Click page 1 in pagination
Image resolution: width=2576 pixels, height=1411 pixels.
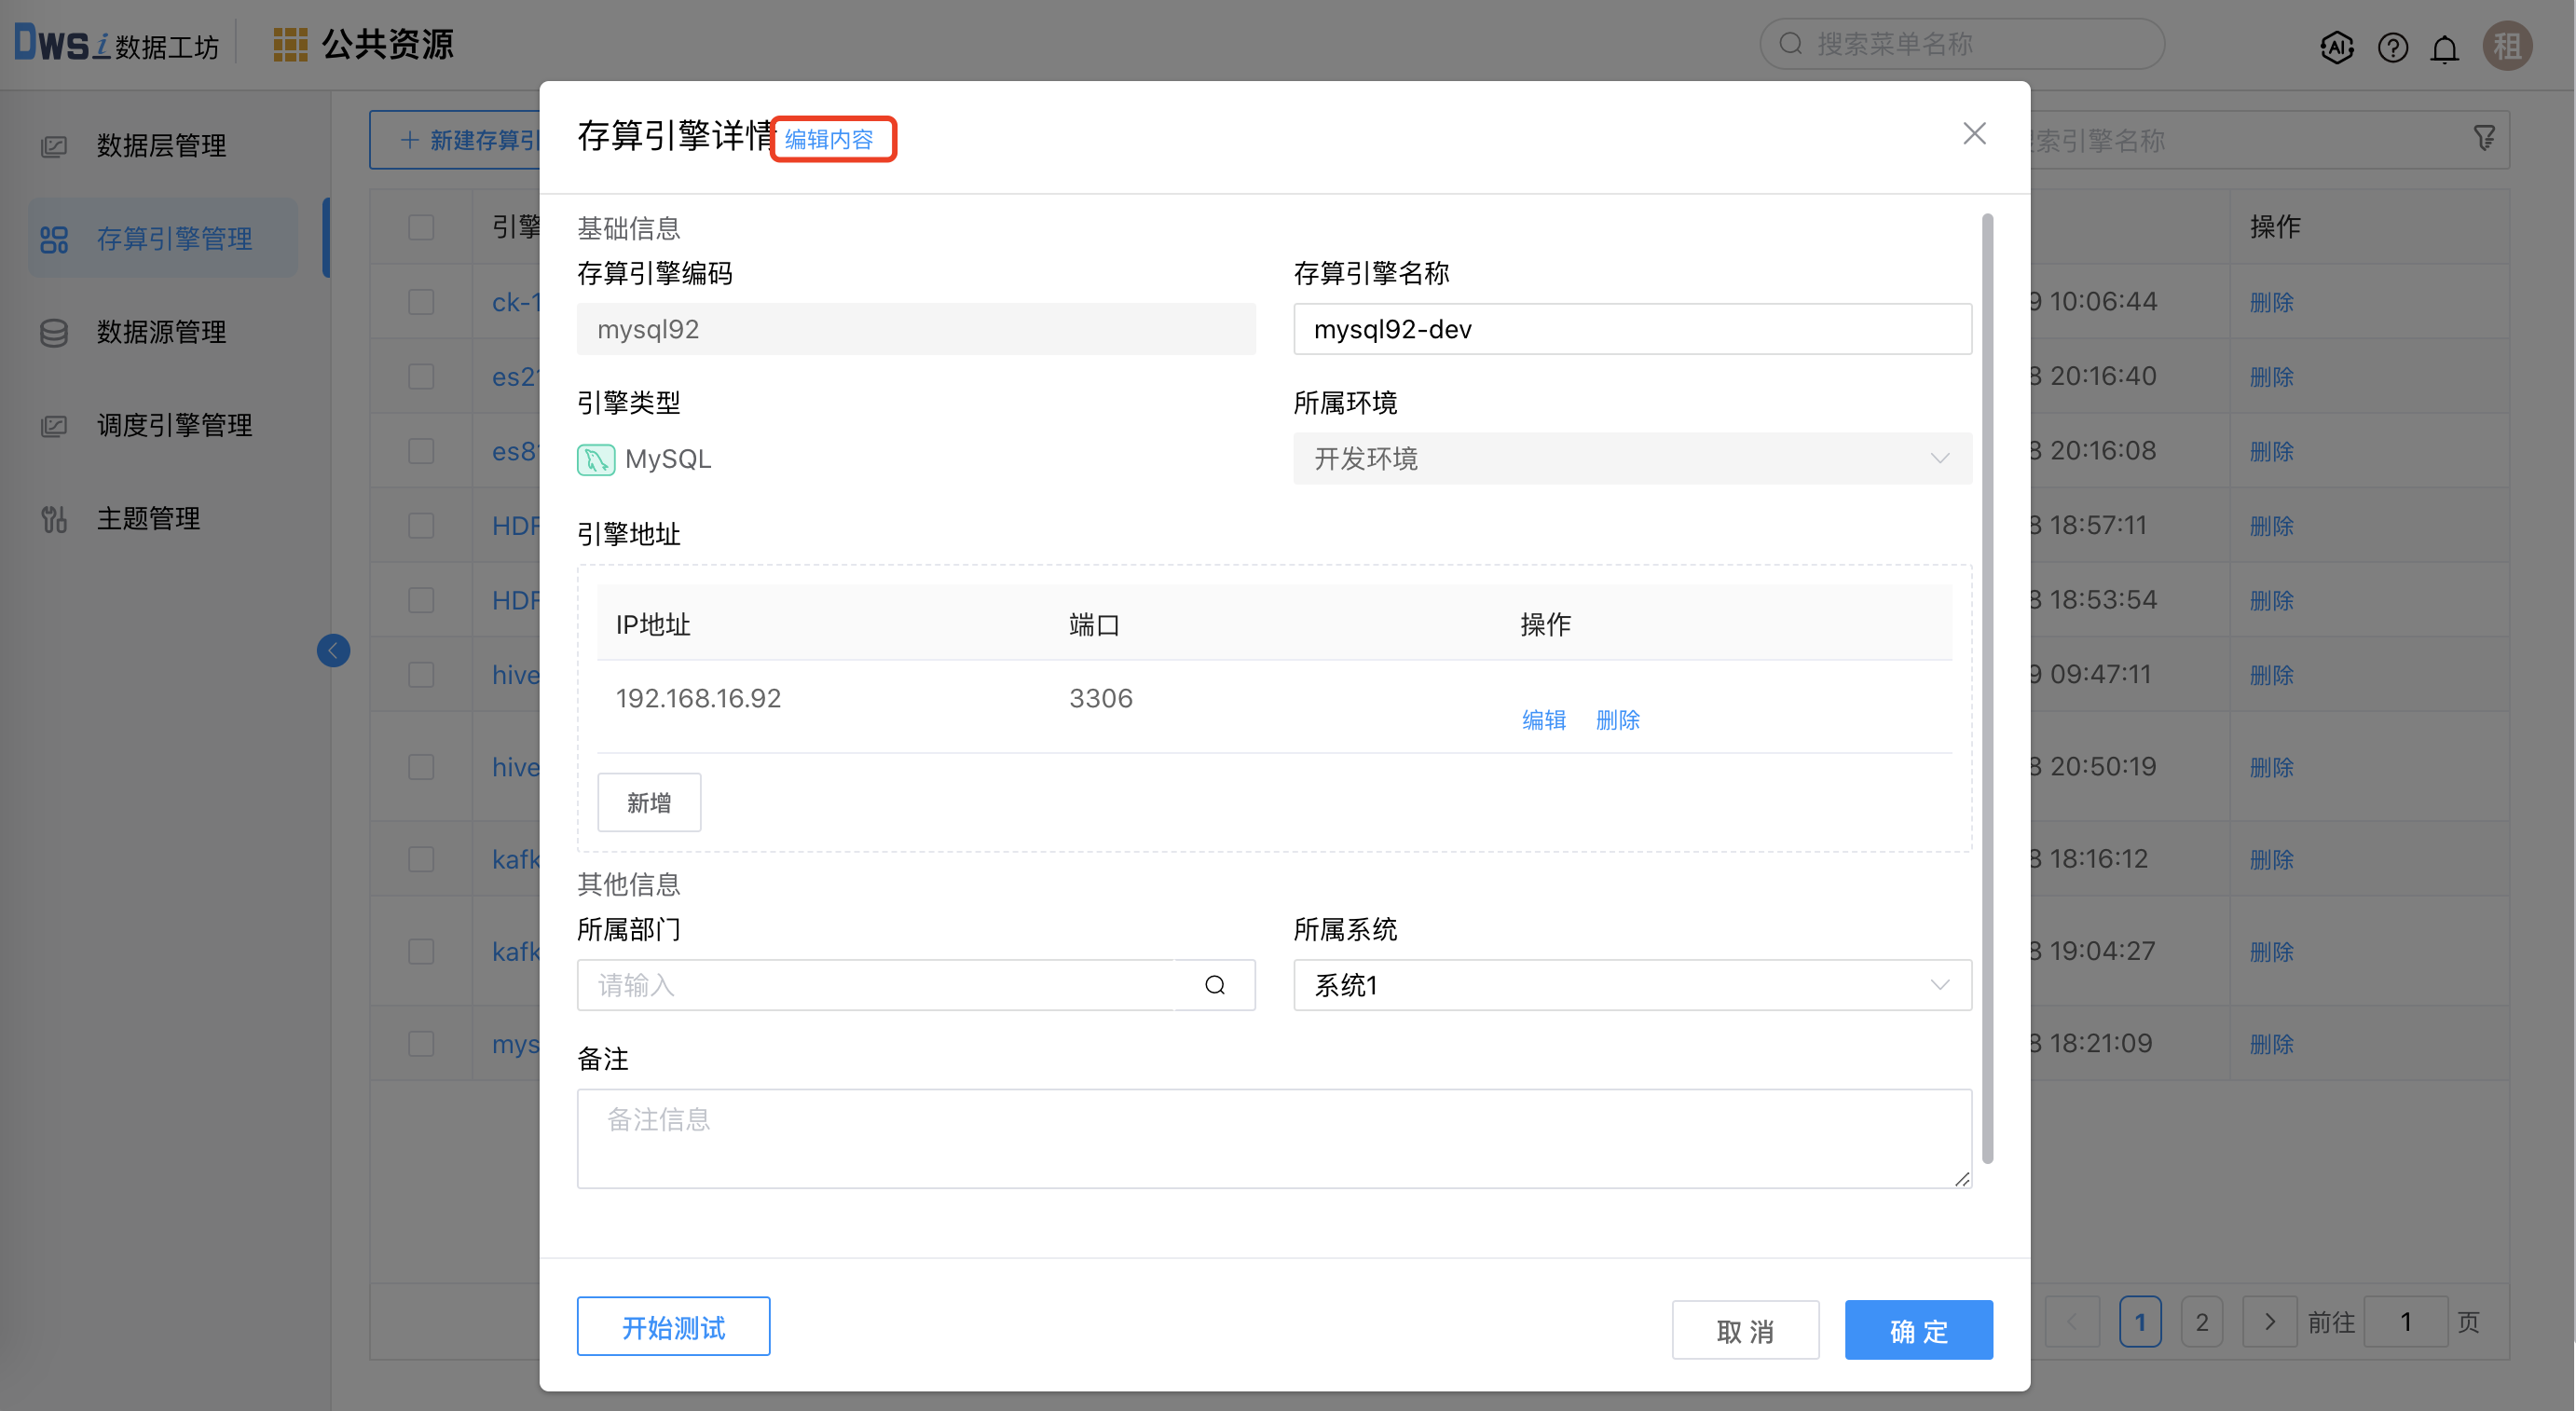(2140, 1322)
